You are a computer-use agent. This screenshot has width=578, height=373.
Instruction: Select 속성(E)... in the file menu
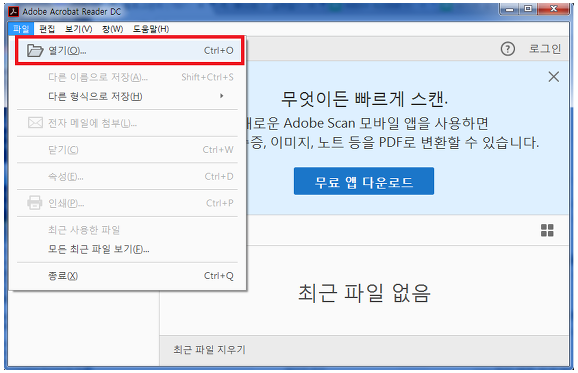(127, 176)
